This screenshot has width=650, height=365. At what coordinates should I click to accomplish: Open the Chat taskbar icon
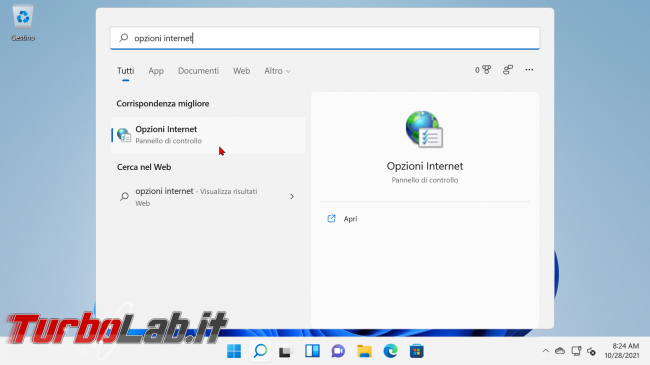tap(338, 351)
